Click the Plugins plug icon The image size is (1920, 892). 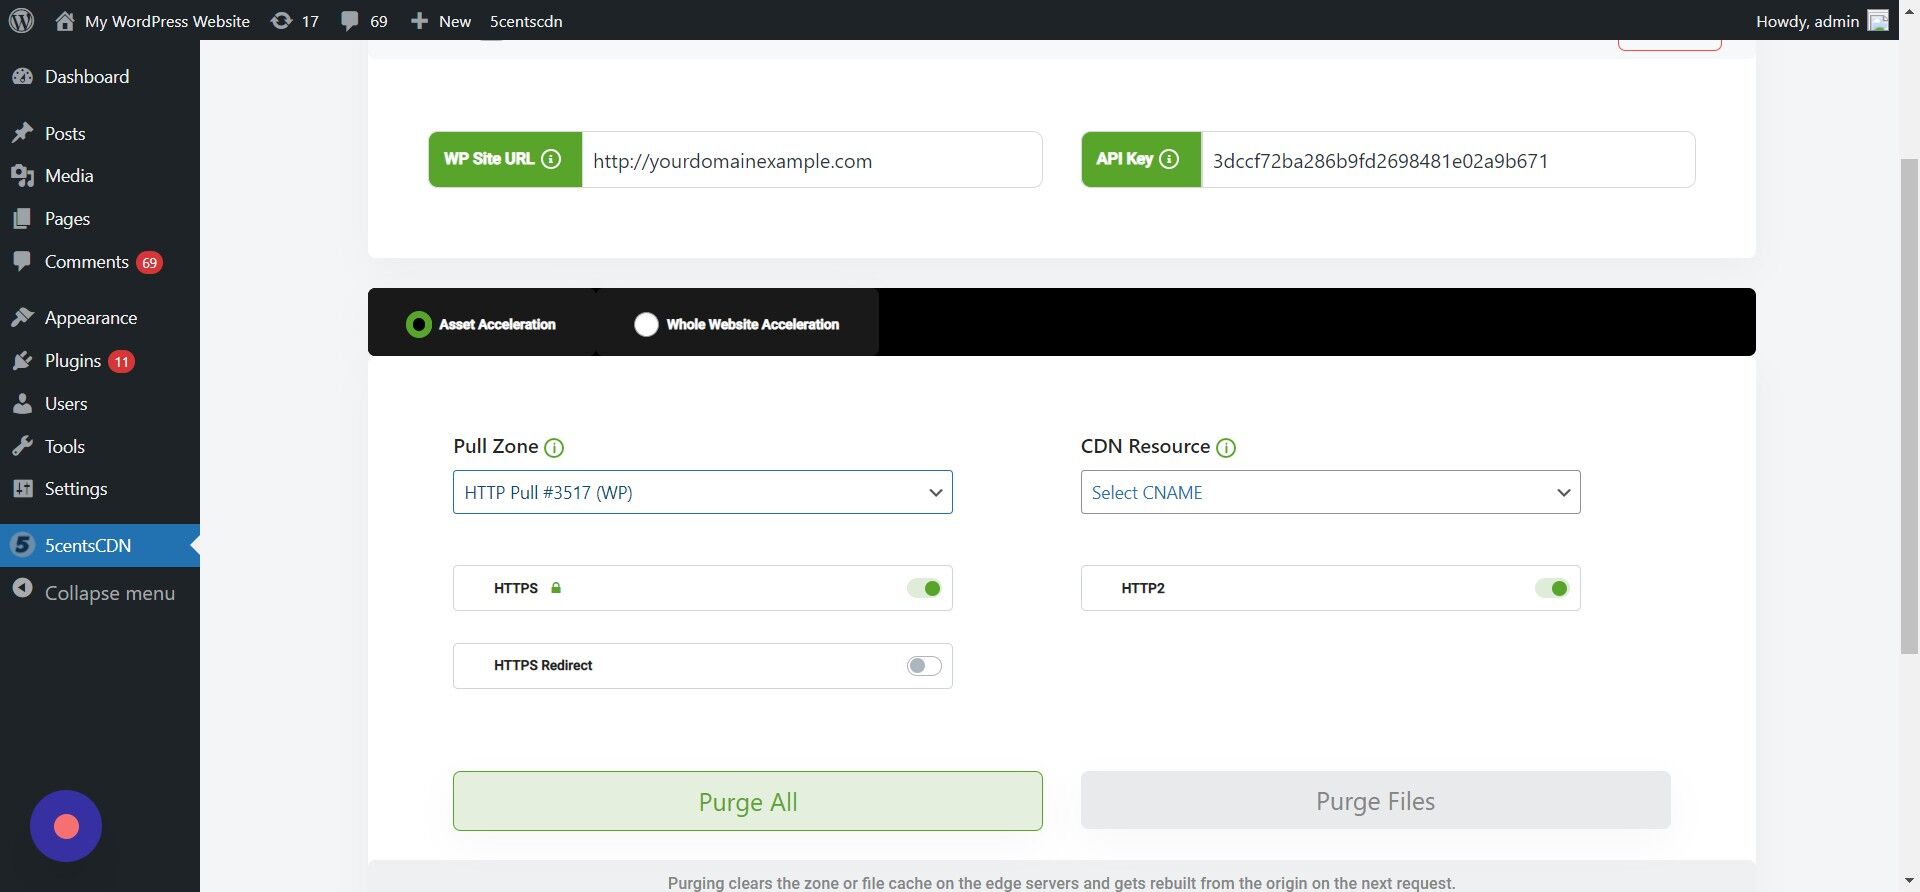[x=23, y=361]
